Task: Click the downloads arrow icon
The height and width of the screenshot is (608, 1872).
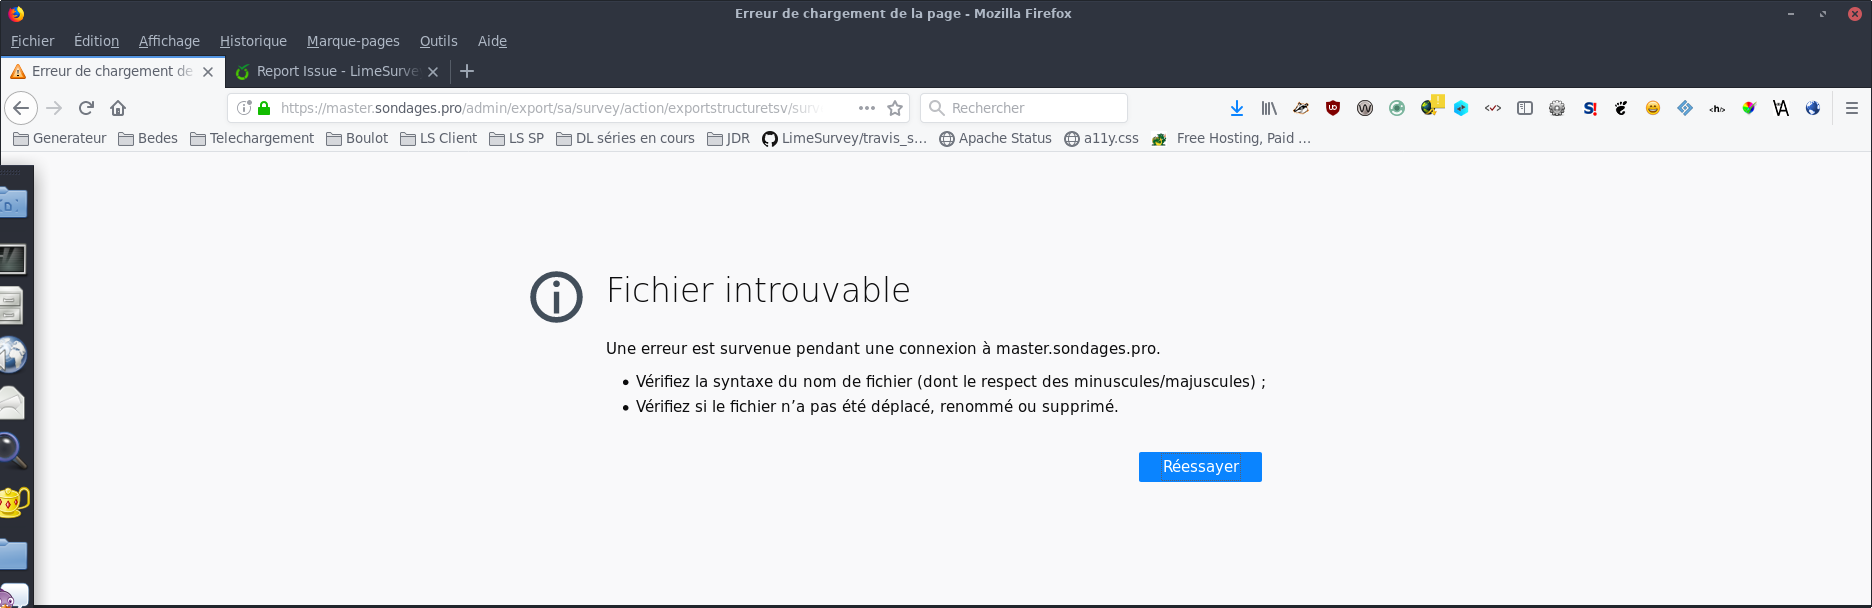Action: coord(1237,108)
